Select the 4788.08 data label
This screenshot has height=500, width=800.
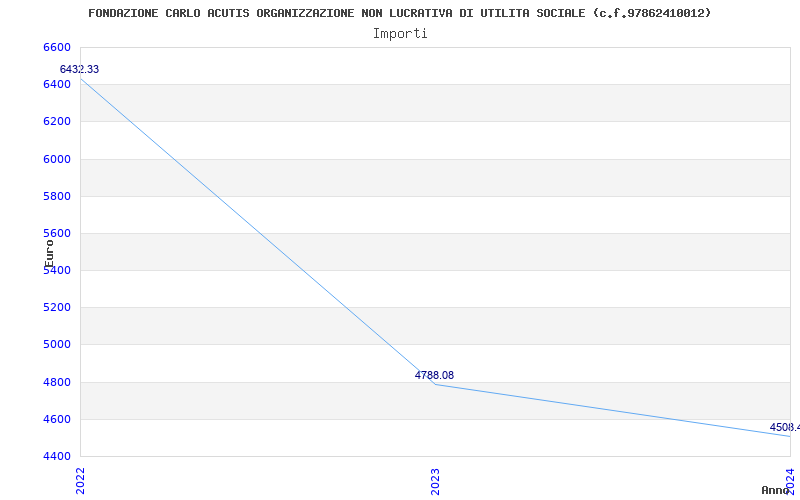(434, 376)
